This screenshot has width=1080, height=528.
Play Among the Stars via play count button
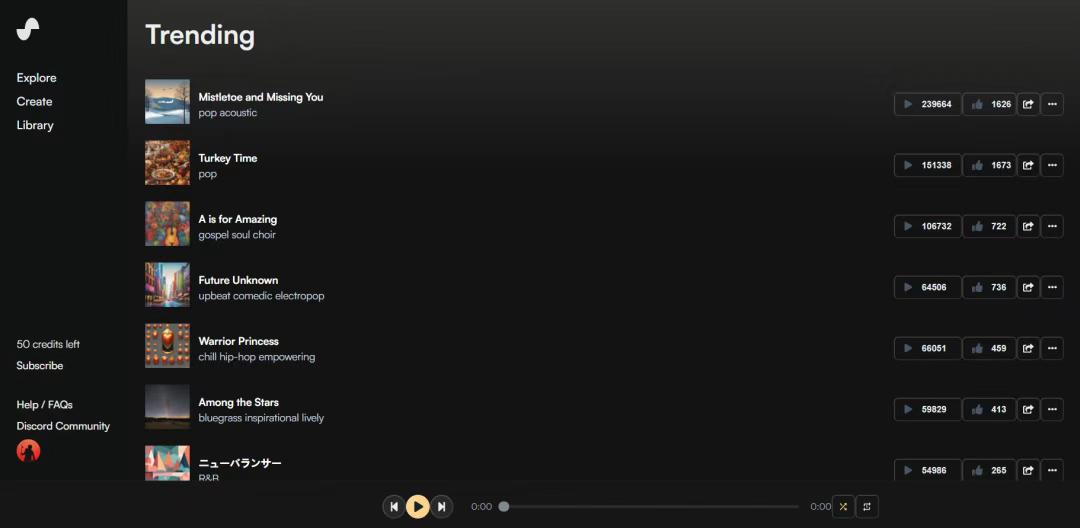point(928,410)
